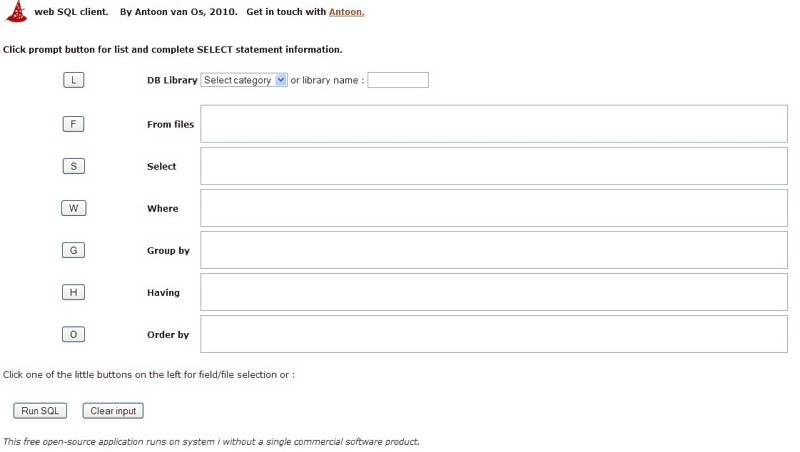
Task: Click the W prompt button for Where
Action: 73,208
